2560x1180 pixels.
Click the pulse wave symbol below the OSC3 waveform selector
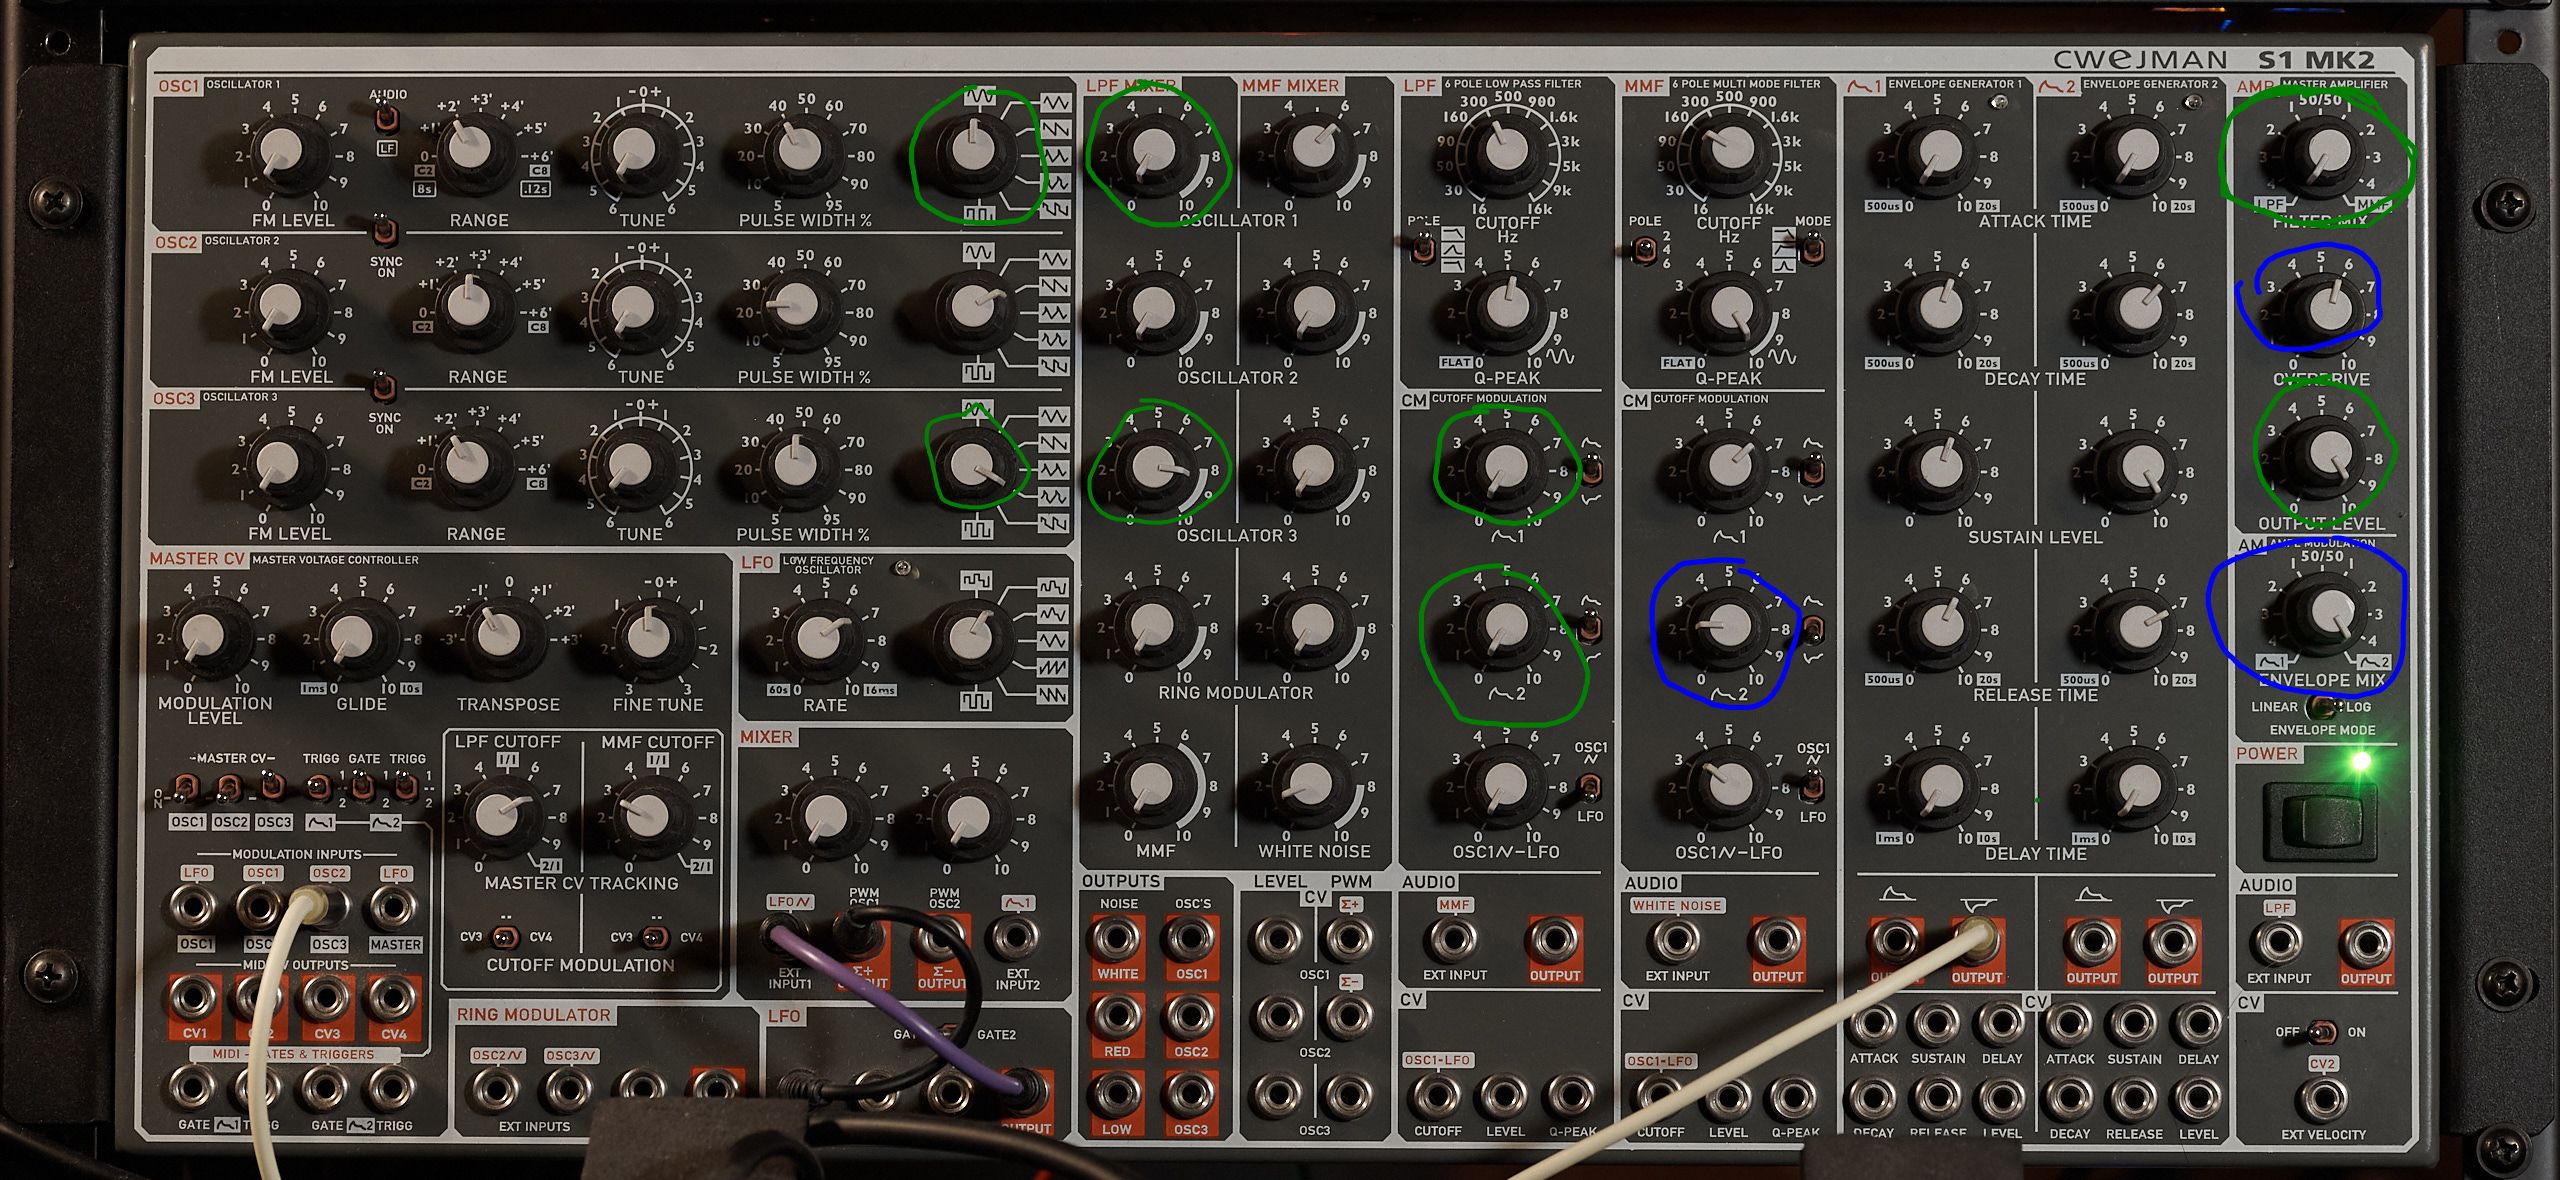click(x=977, y=529)
